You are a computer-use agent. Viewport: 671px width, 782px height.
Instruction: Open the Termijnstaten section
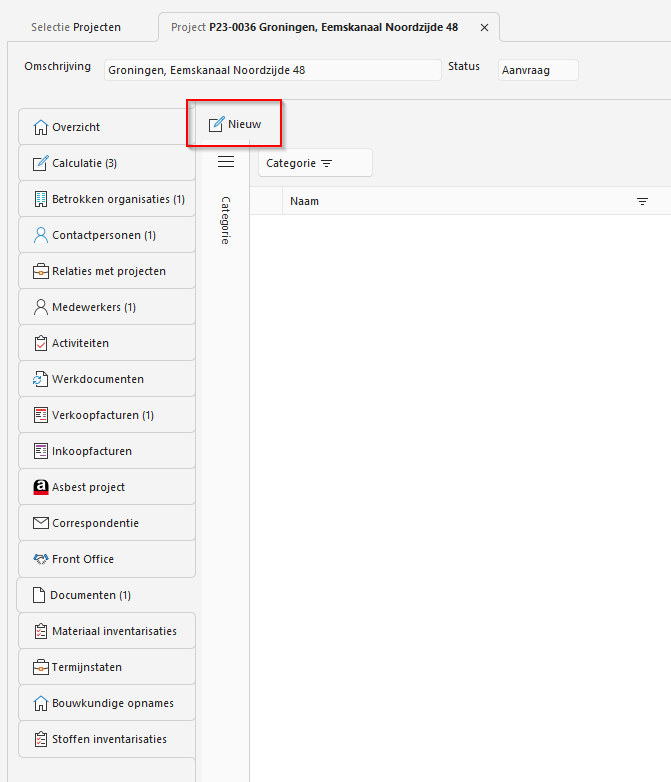[107, 667]
